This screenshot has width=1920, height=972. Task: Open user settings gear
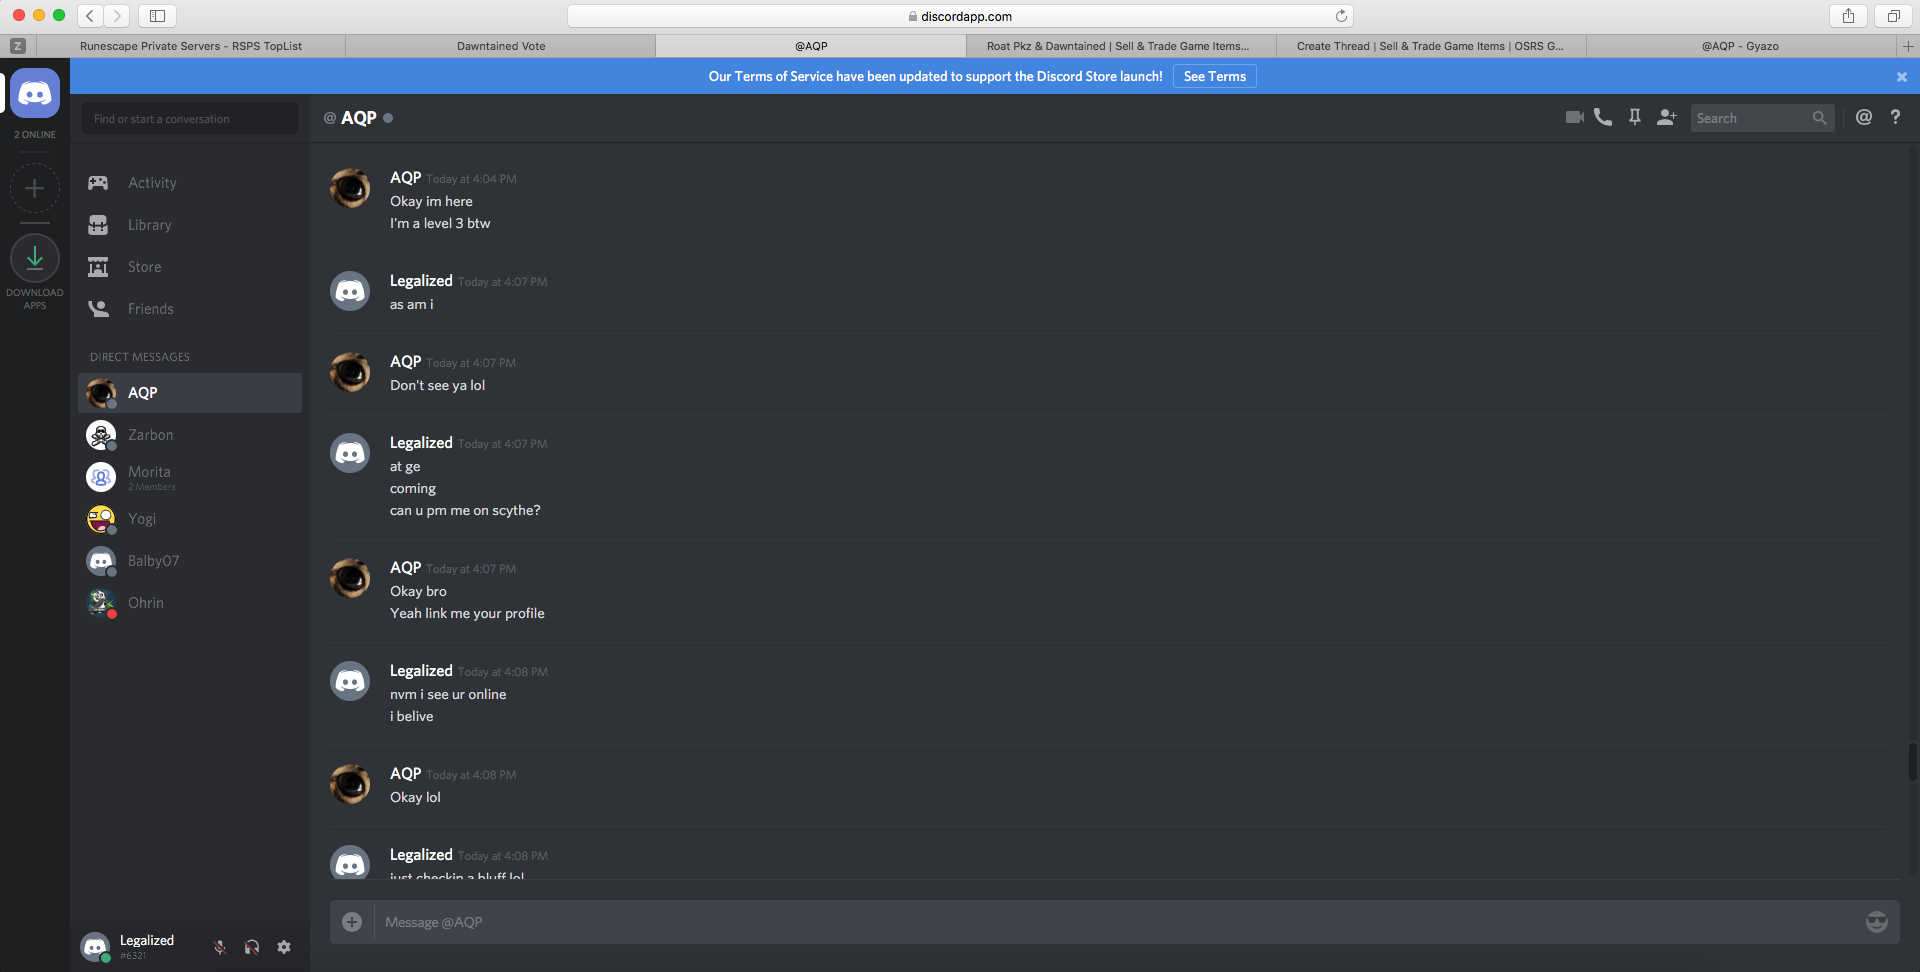[284, 947]
